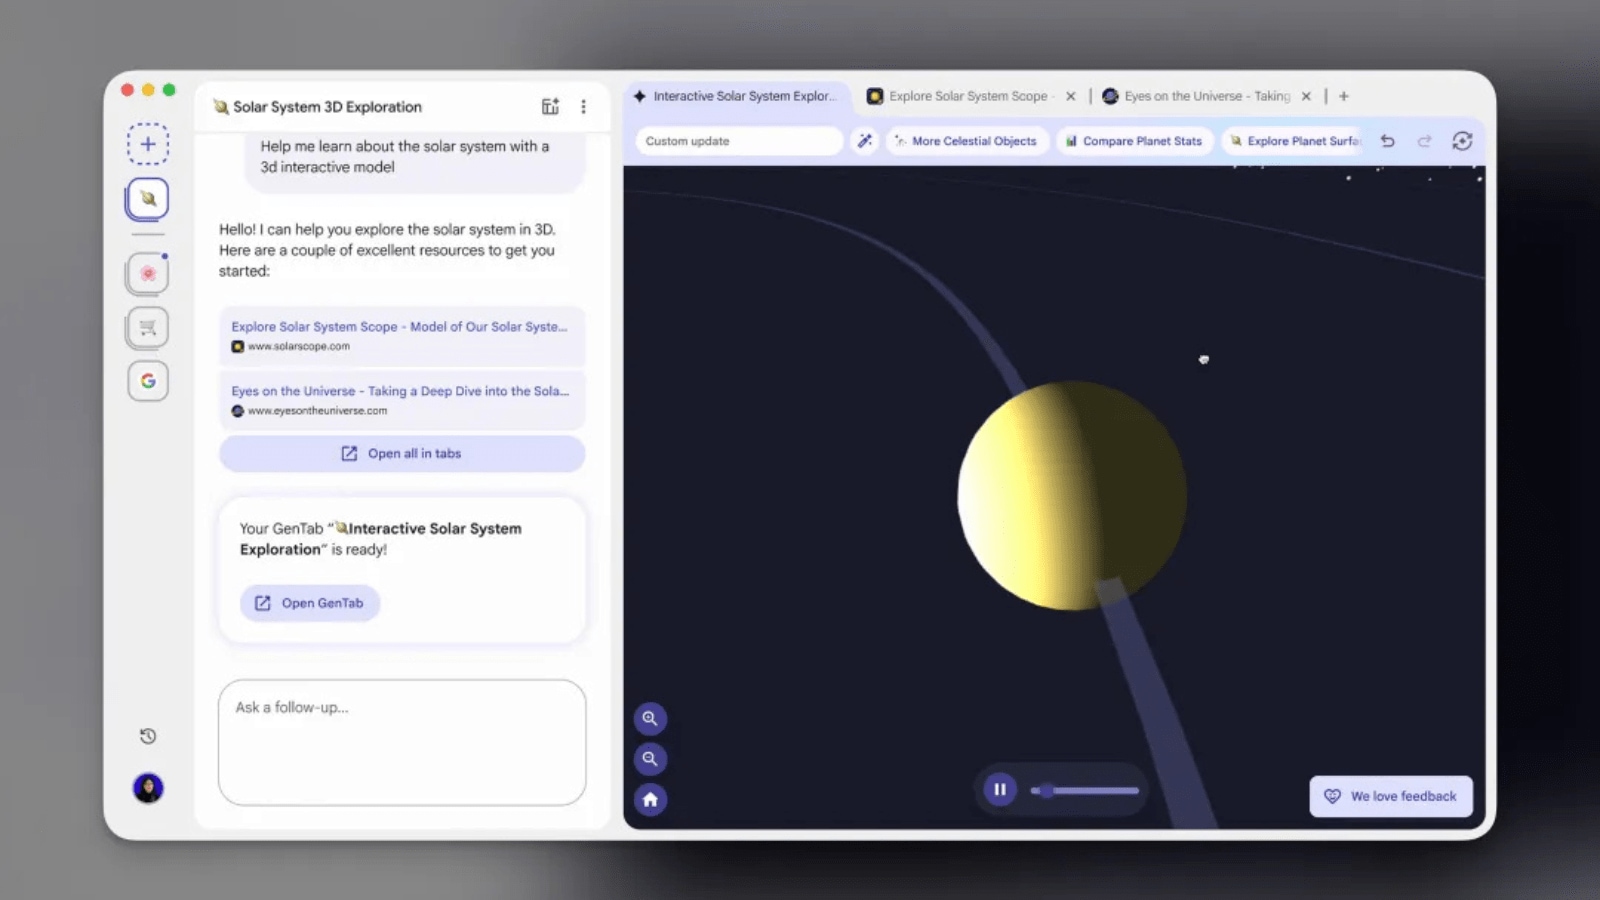Open the panel layout icon in chat header
The height and width of the screenshot is (900, 1600).
click(550, 107)
